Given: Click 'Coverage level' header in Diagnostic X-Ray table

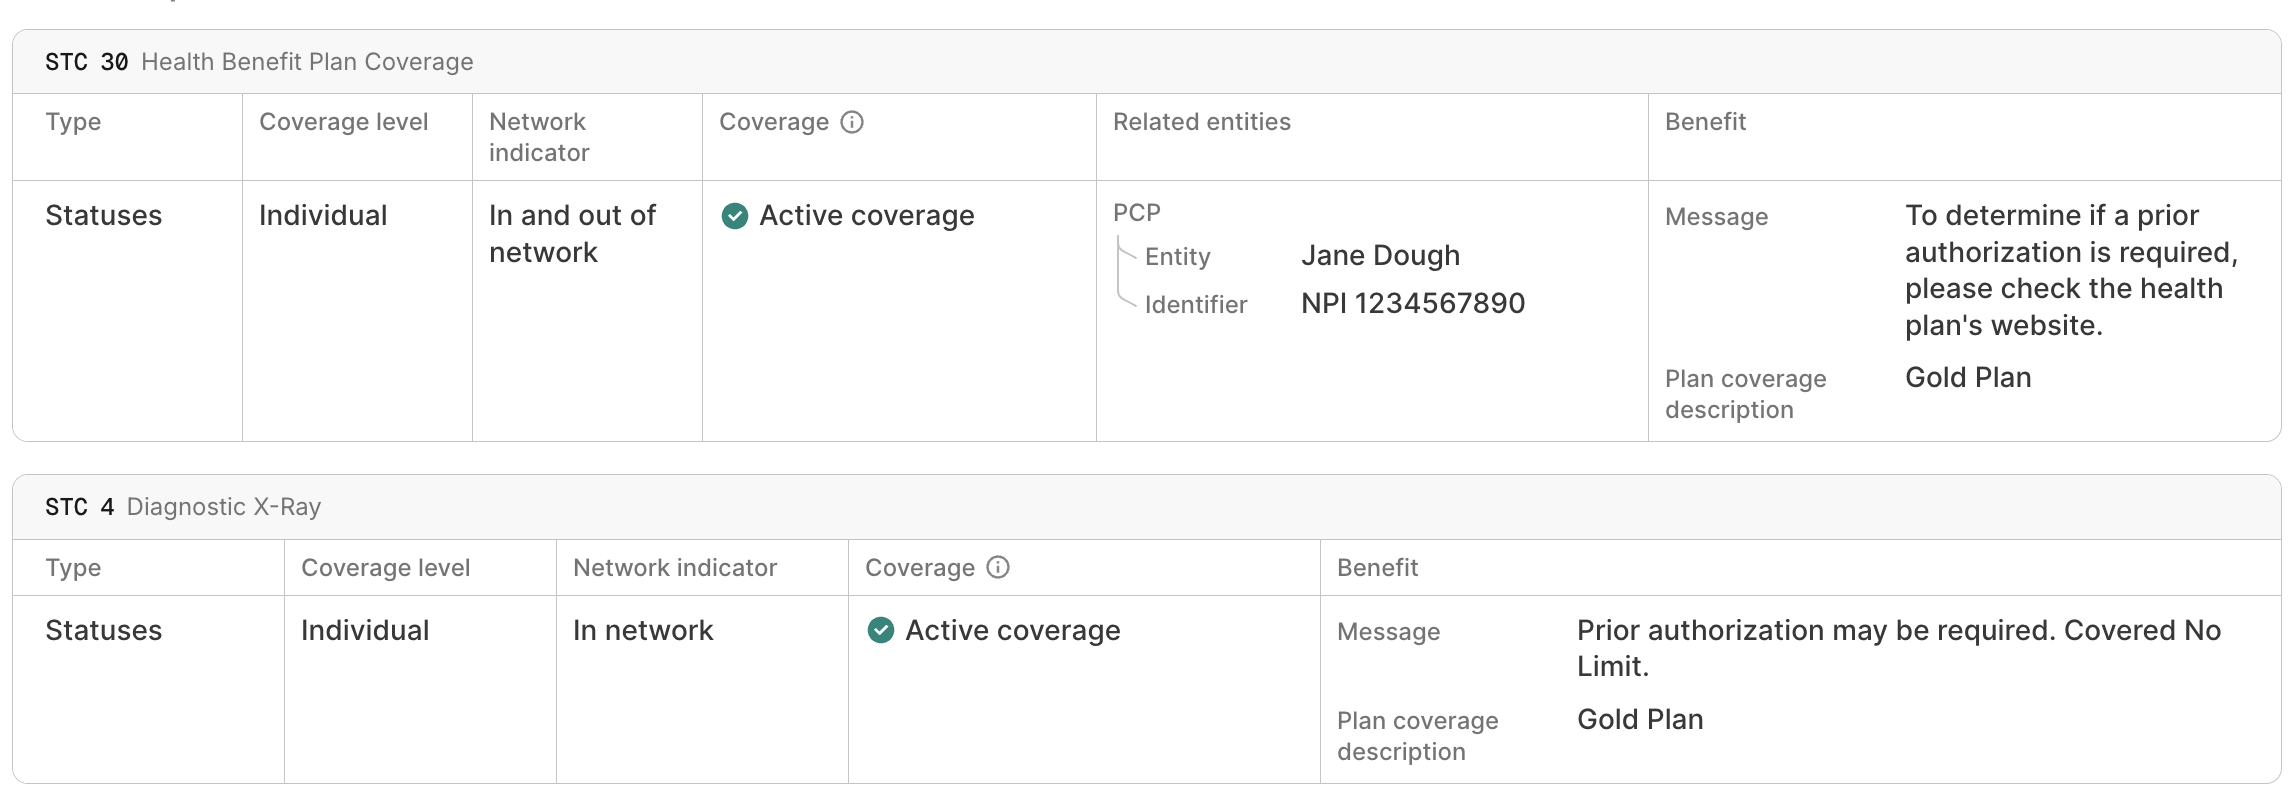Looking at the screenshot, I should [x=386, y=567].
